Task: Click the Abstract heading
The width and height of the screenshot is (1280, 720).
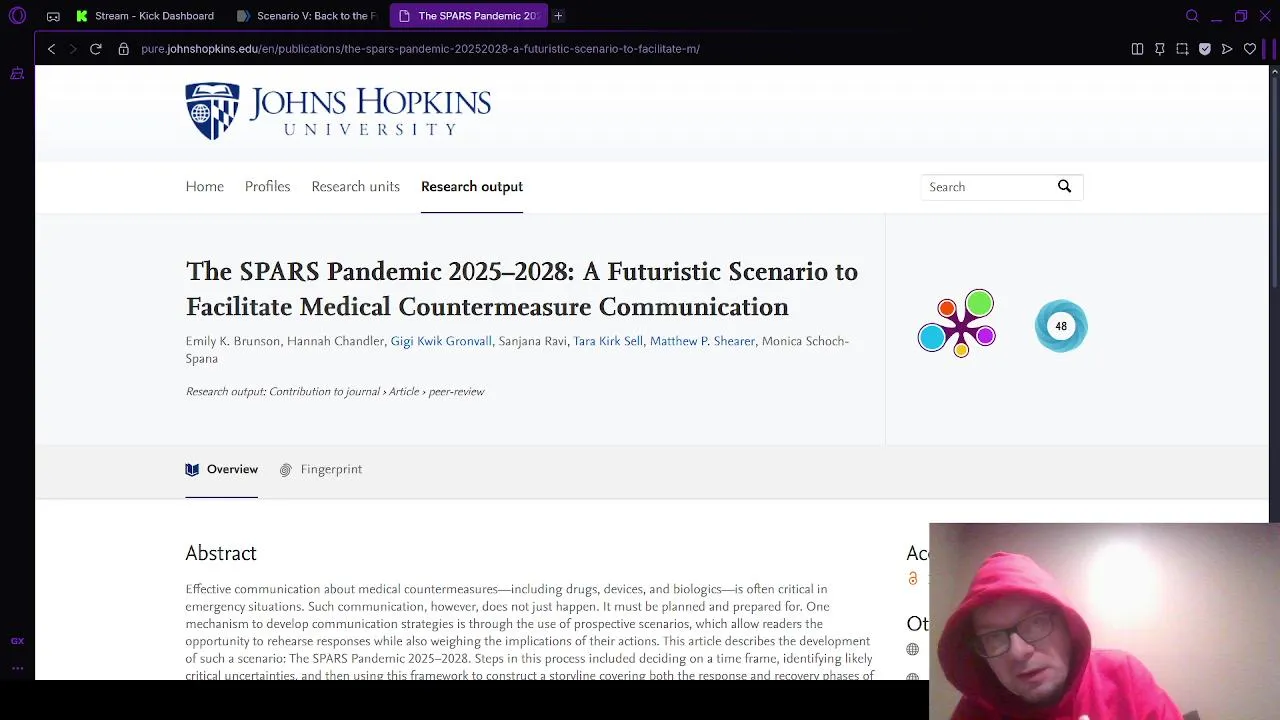Action: [x=221, y=553]
